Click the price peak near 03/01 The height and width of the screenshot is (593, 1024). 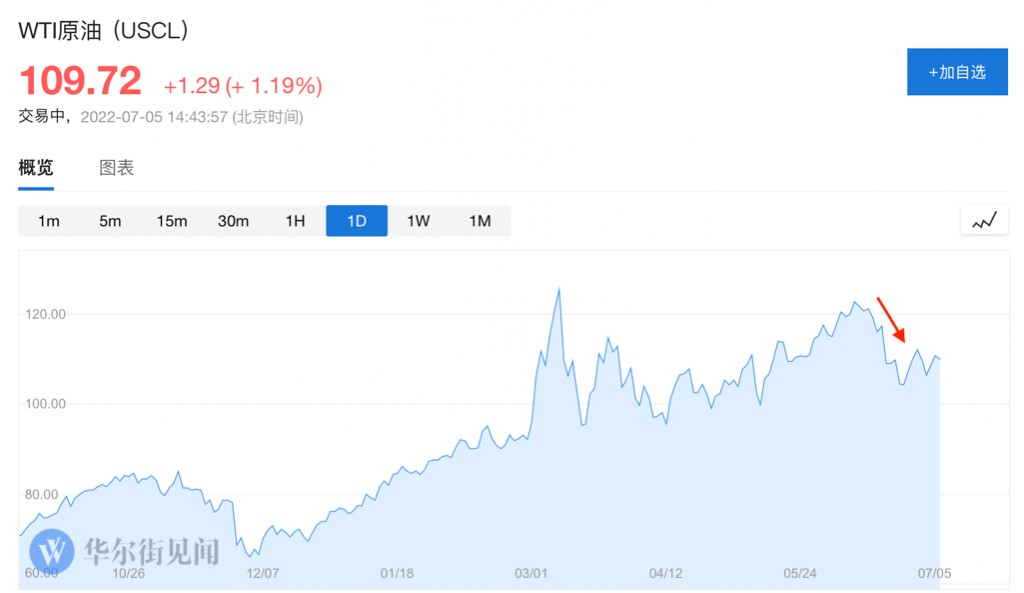tap(558, 289)
